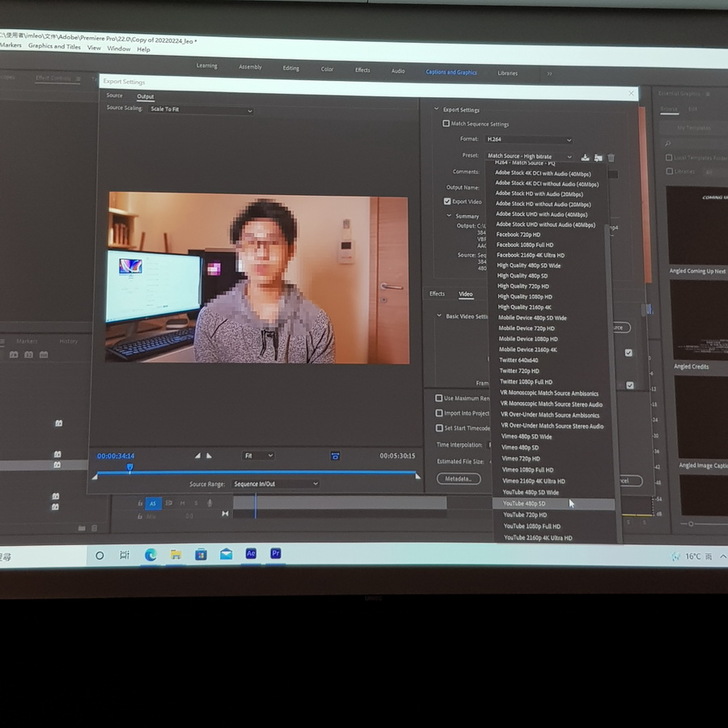Open the Mail app on taskbar
The height and width of the screenshot is (728, 728).
point(226,554)
